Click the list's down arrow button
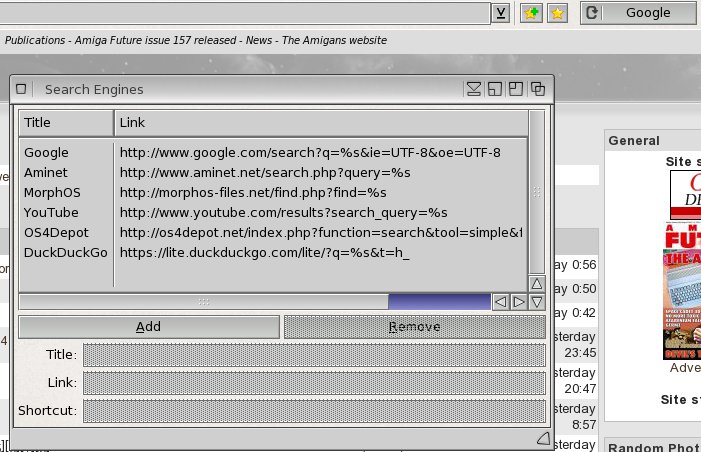701x452 pixels. pyautogui.click(x=537, y=302)
